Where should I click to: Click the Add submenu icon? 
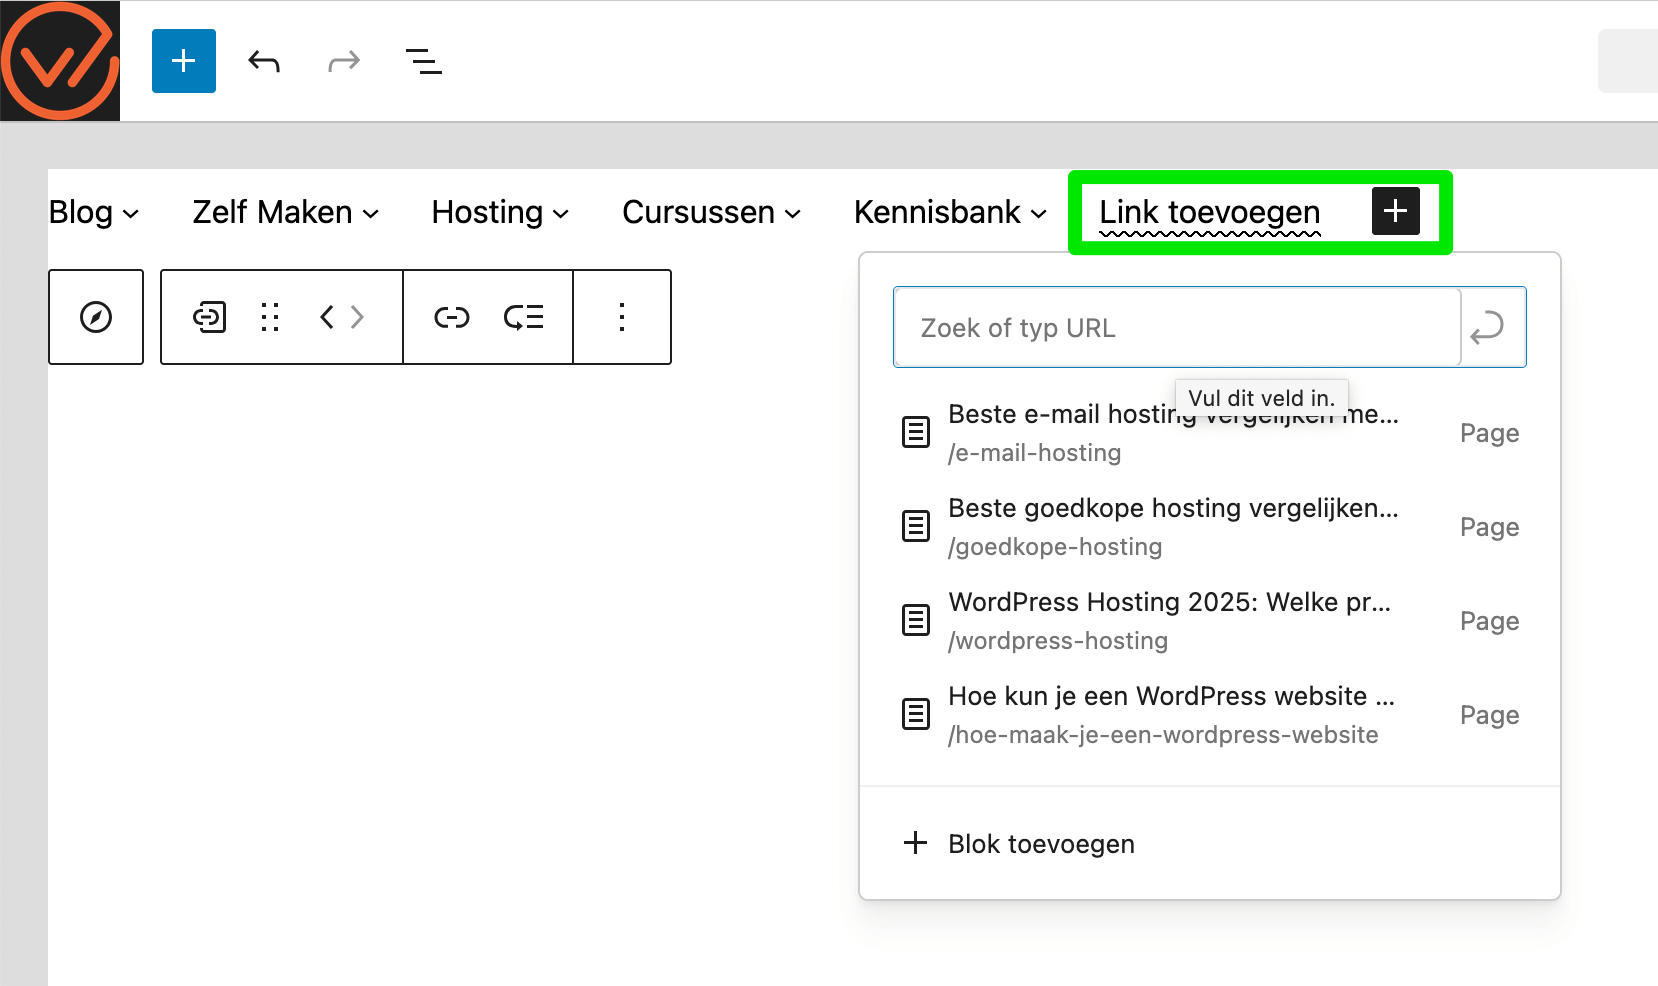point(524,317)
